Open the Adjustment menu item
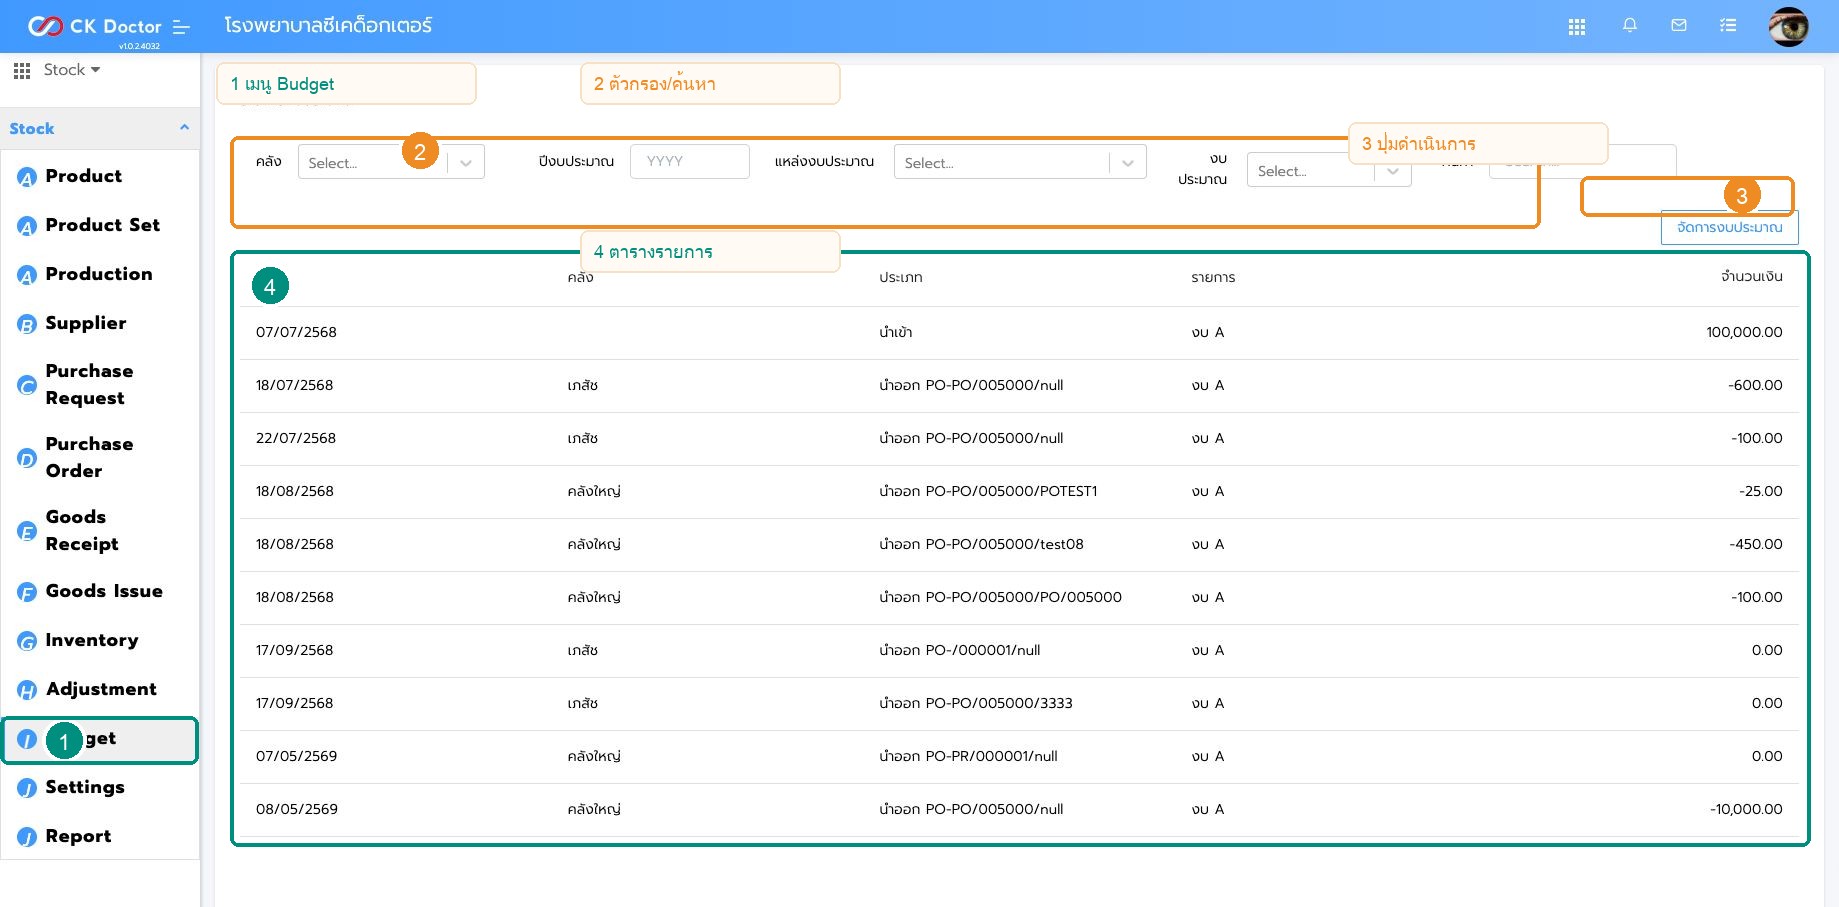The image size is (1839, 907). [100, 689]
